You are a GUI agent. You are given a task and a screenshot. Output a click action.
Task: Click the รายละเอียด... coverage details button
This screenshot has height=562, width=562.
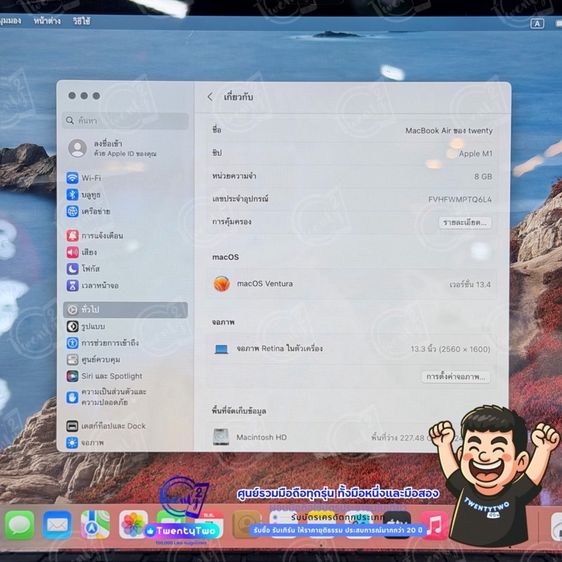tap(465, 223)
